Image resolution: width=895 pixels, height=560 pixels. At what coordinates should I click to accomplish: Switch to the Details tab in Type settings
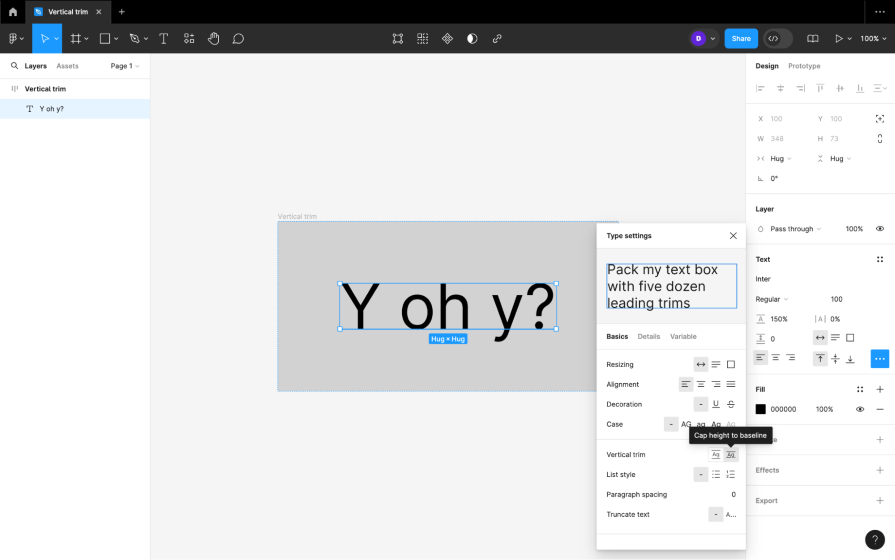click(649, 336)
